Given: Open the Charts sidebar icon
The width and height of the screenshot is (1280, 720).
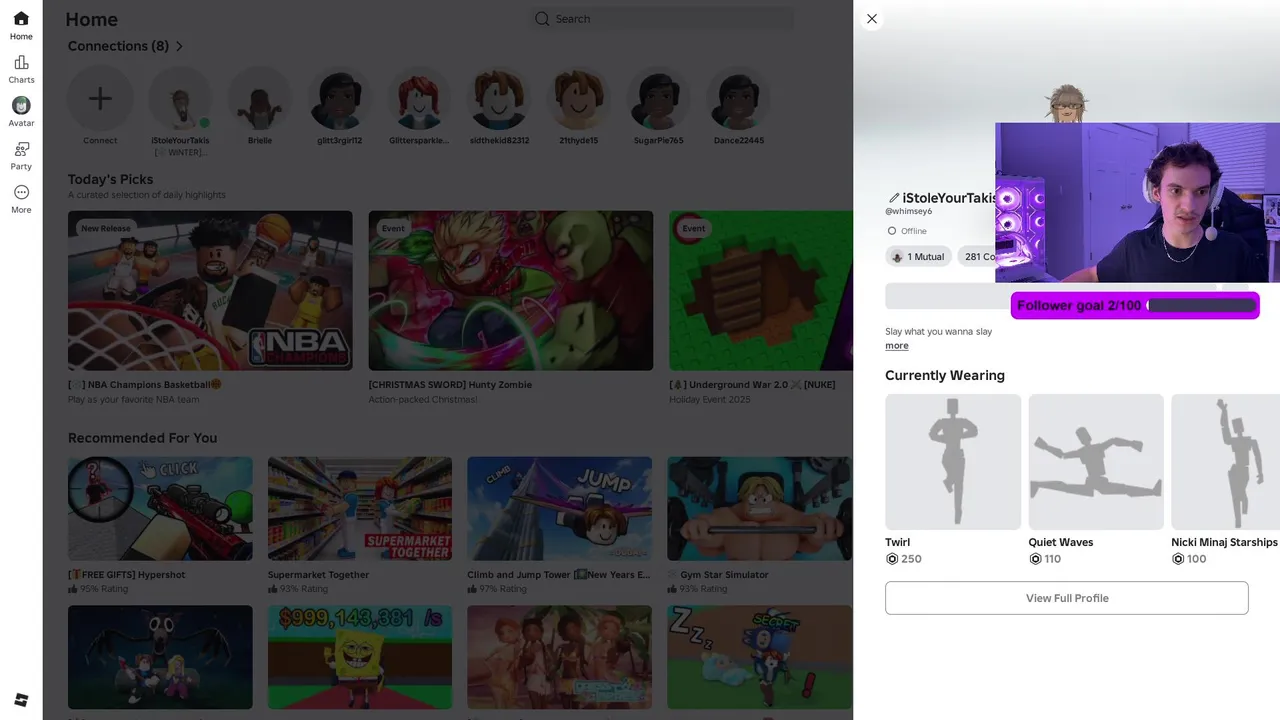Looking at the screenshot, I should click(21, 62).
